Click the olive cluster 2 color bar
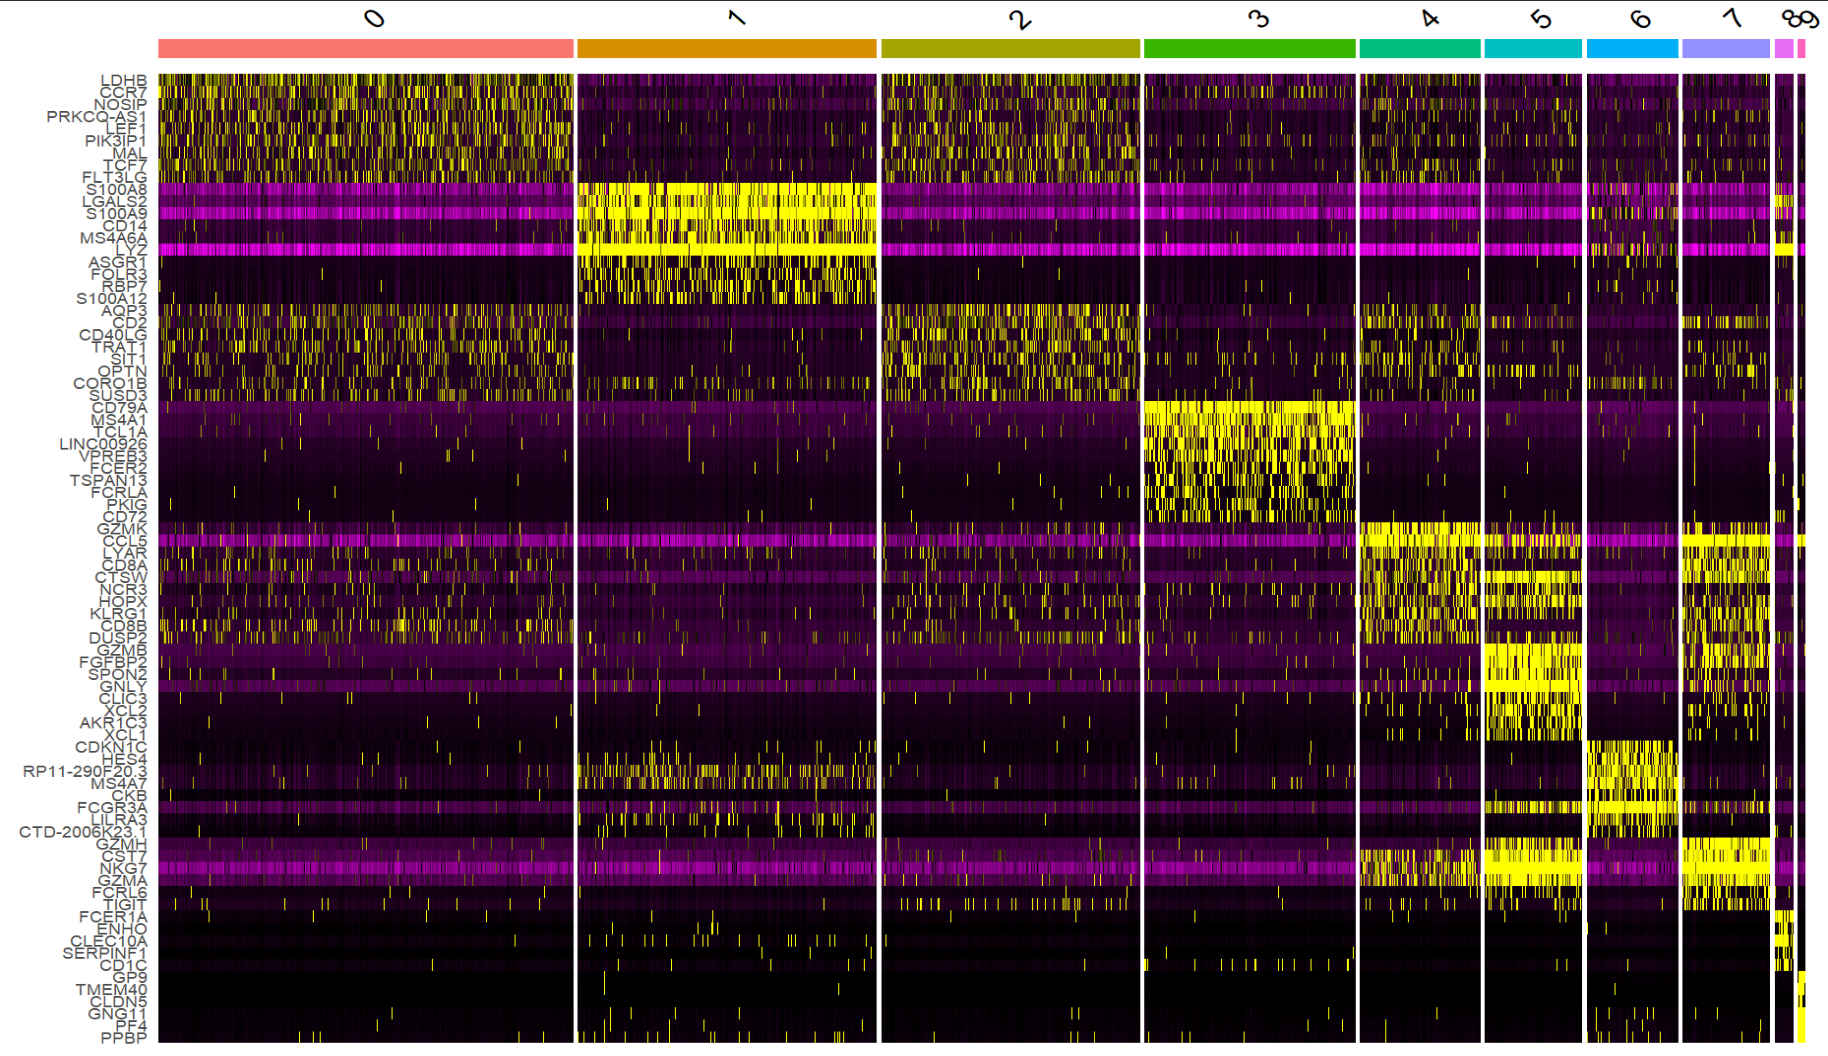1828x1056 pixels. click(1010, 48)
